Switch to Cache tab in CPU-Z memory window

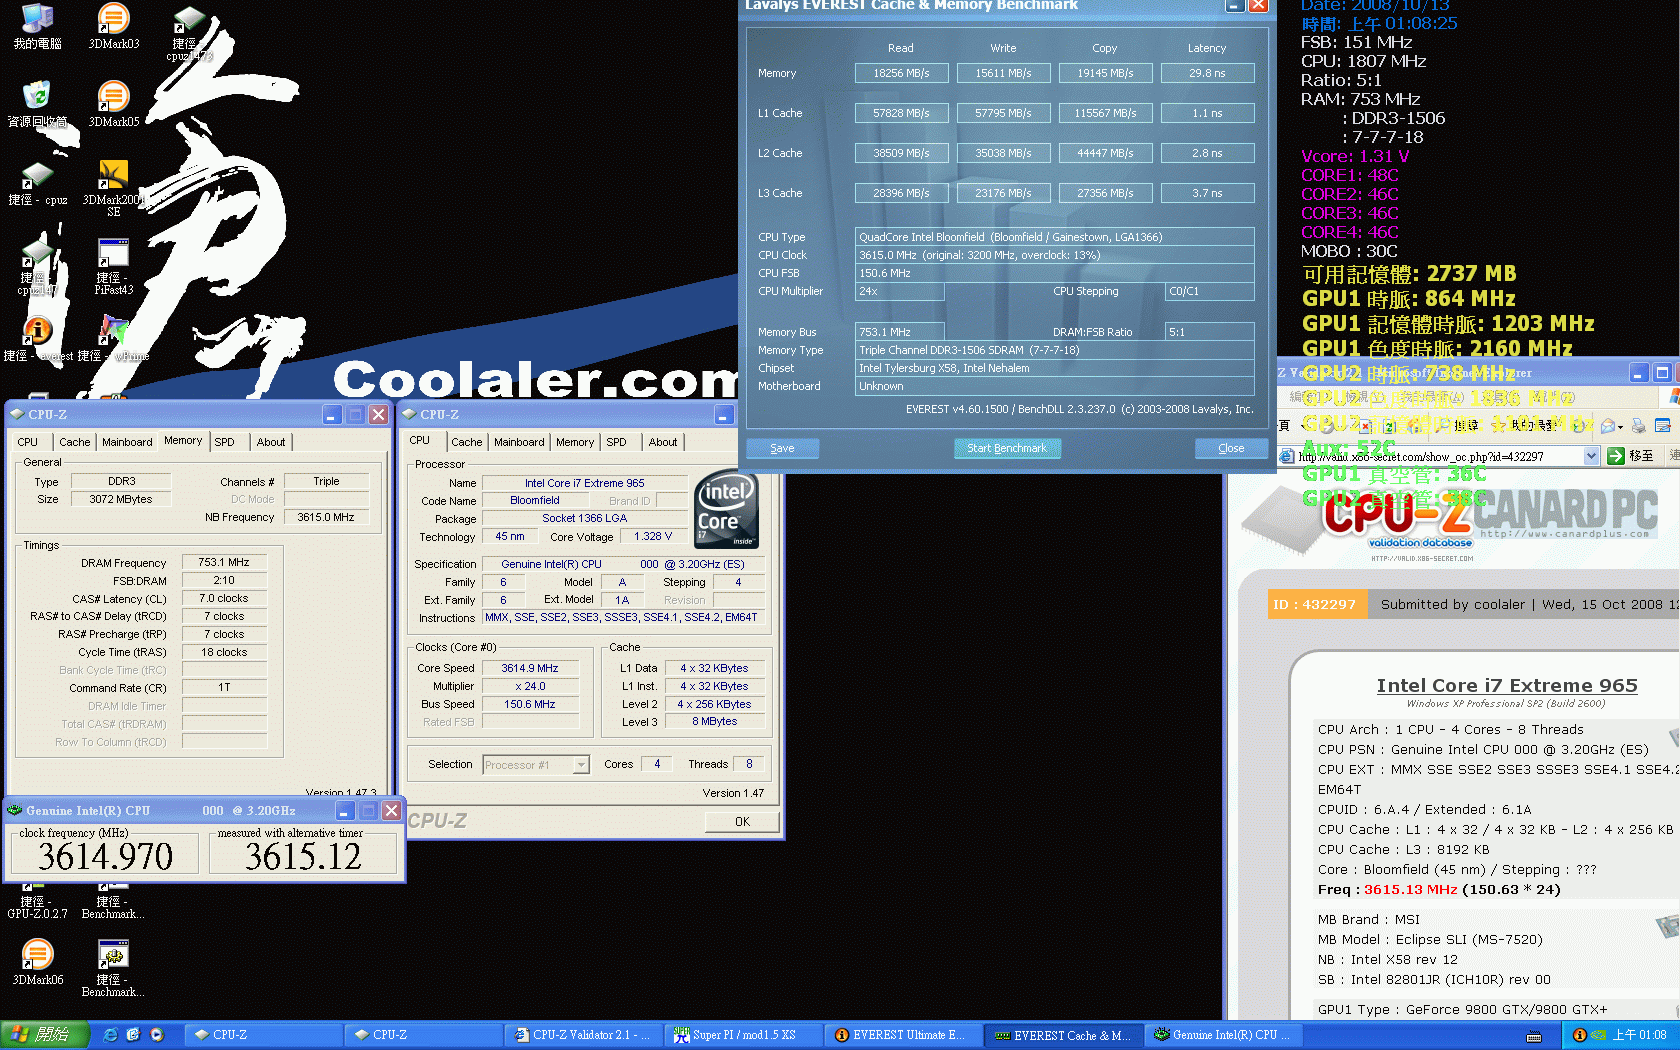[x=74, y=442]
